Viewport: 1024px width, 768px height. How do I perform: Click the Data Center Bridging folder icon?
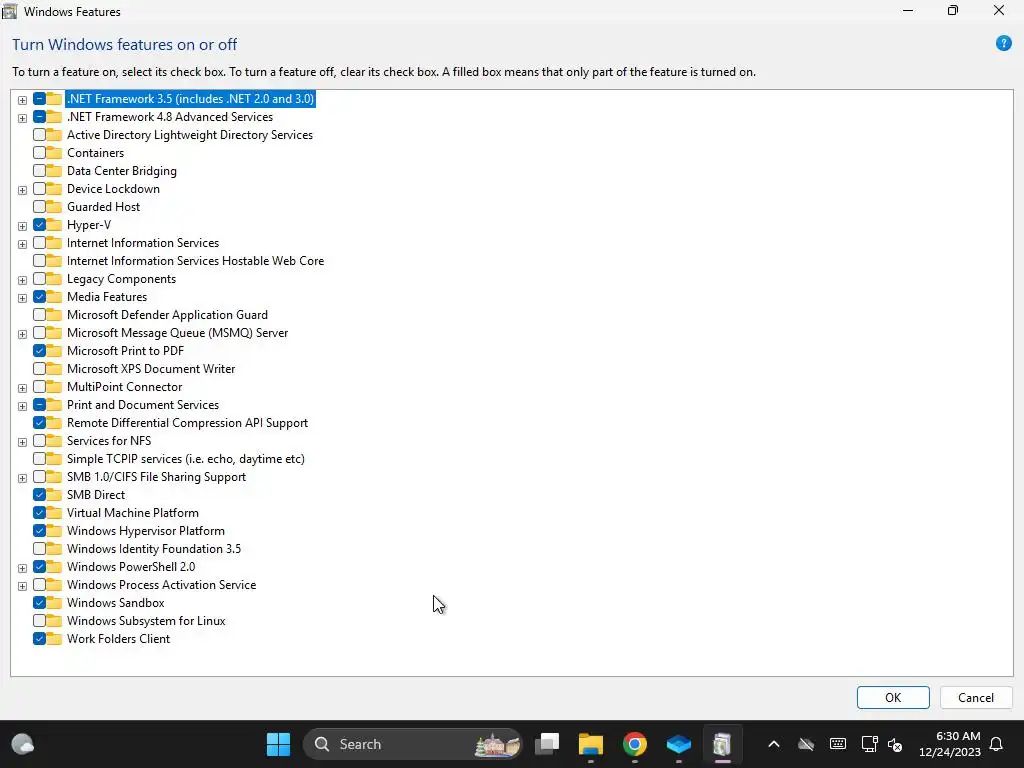(54, 171)
